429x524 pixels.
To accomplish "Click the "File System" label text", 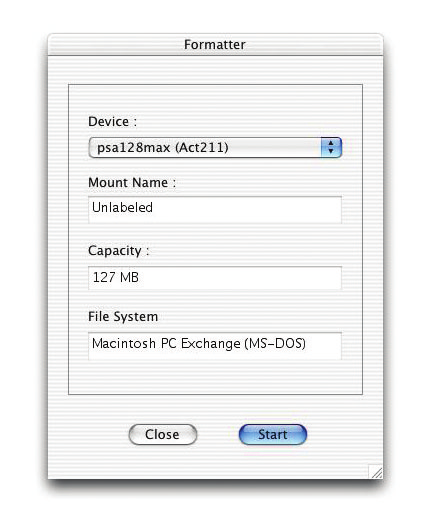I will pyautogui.click(x=123, y=317).
